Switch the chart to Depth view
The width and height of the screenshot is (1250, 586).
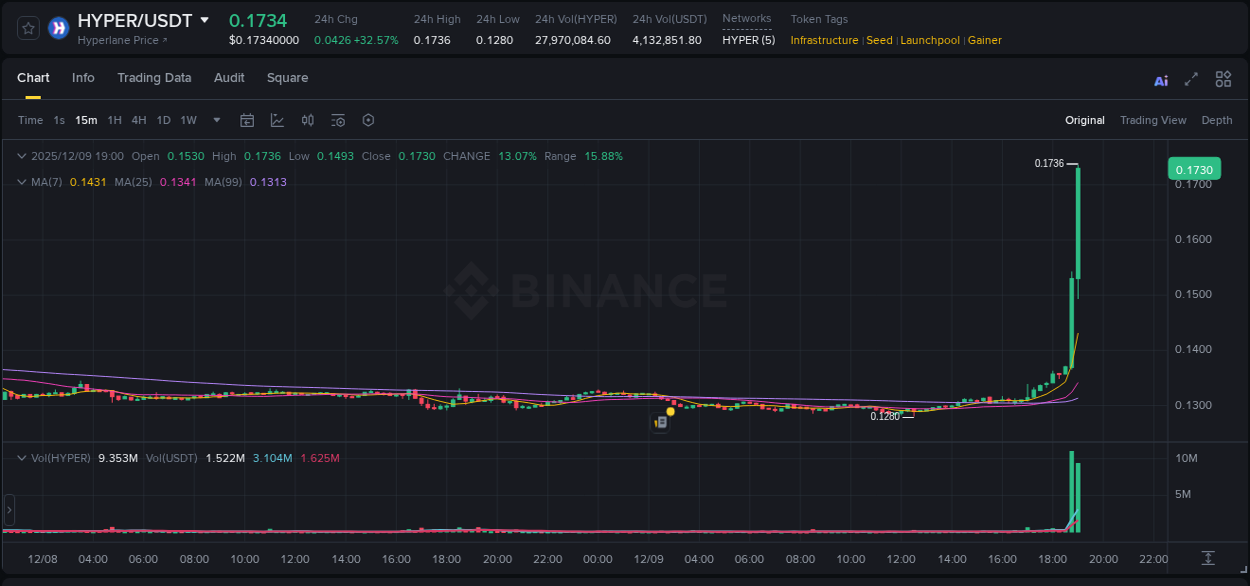(x=1216, y=120)
